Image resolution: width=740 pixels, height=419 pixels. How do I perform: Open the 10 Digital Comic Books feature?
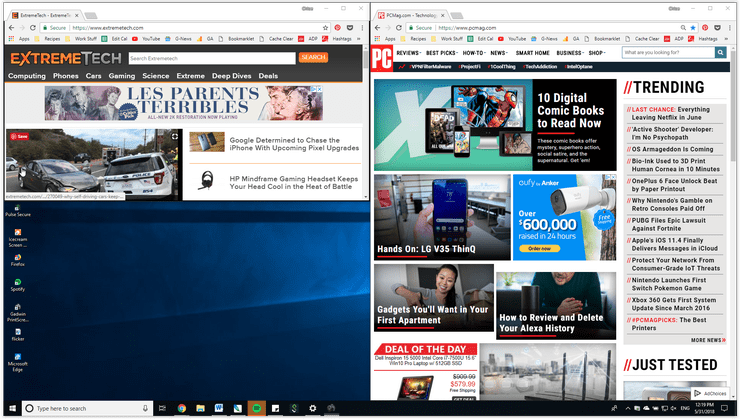click(x=495, y=125)
